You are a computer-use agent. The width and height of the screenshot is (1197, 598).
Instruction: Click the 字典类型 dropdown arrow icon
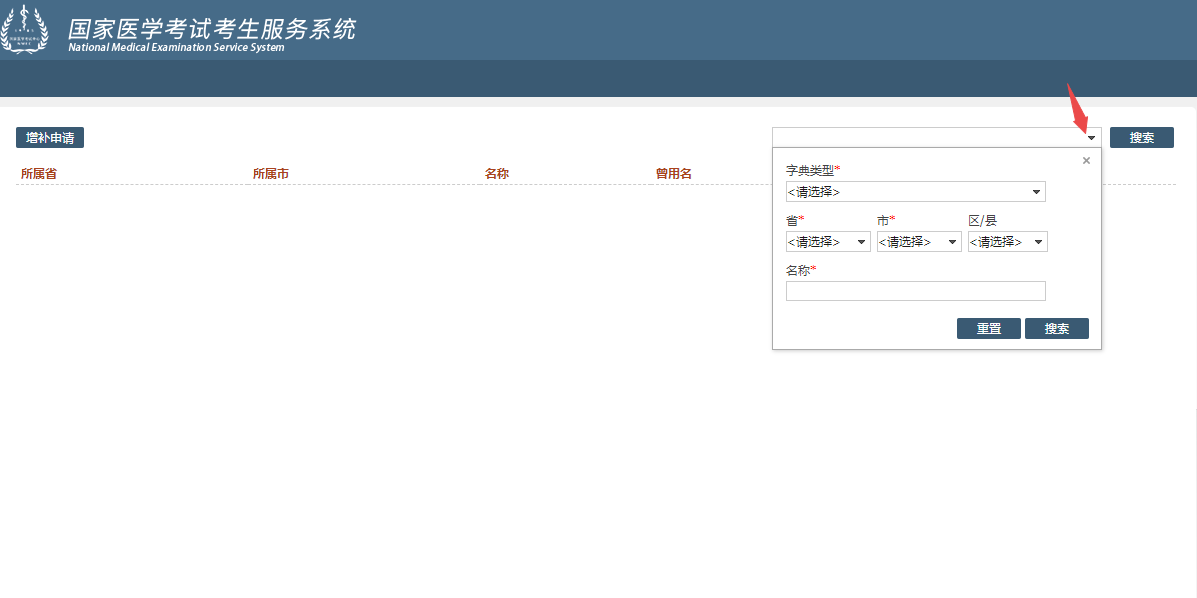pos(1036,191)
